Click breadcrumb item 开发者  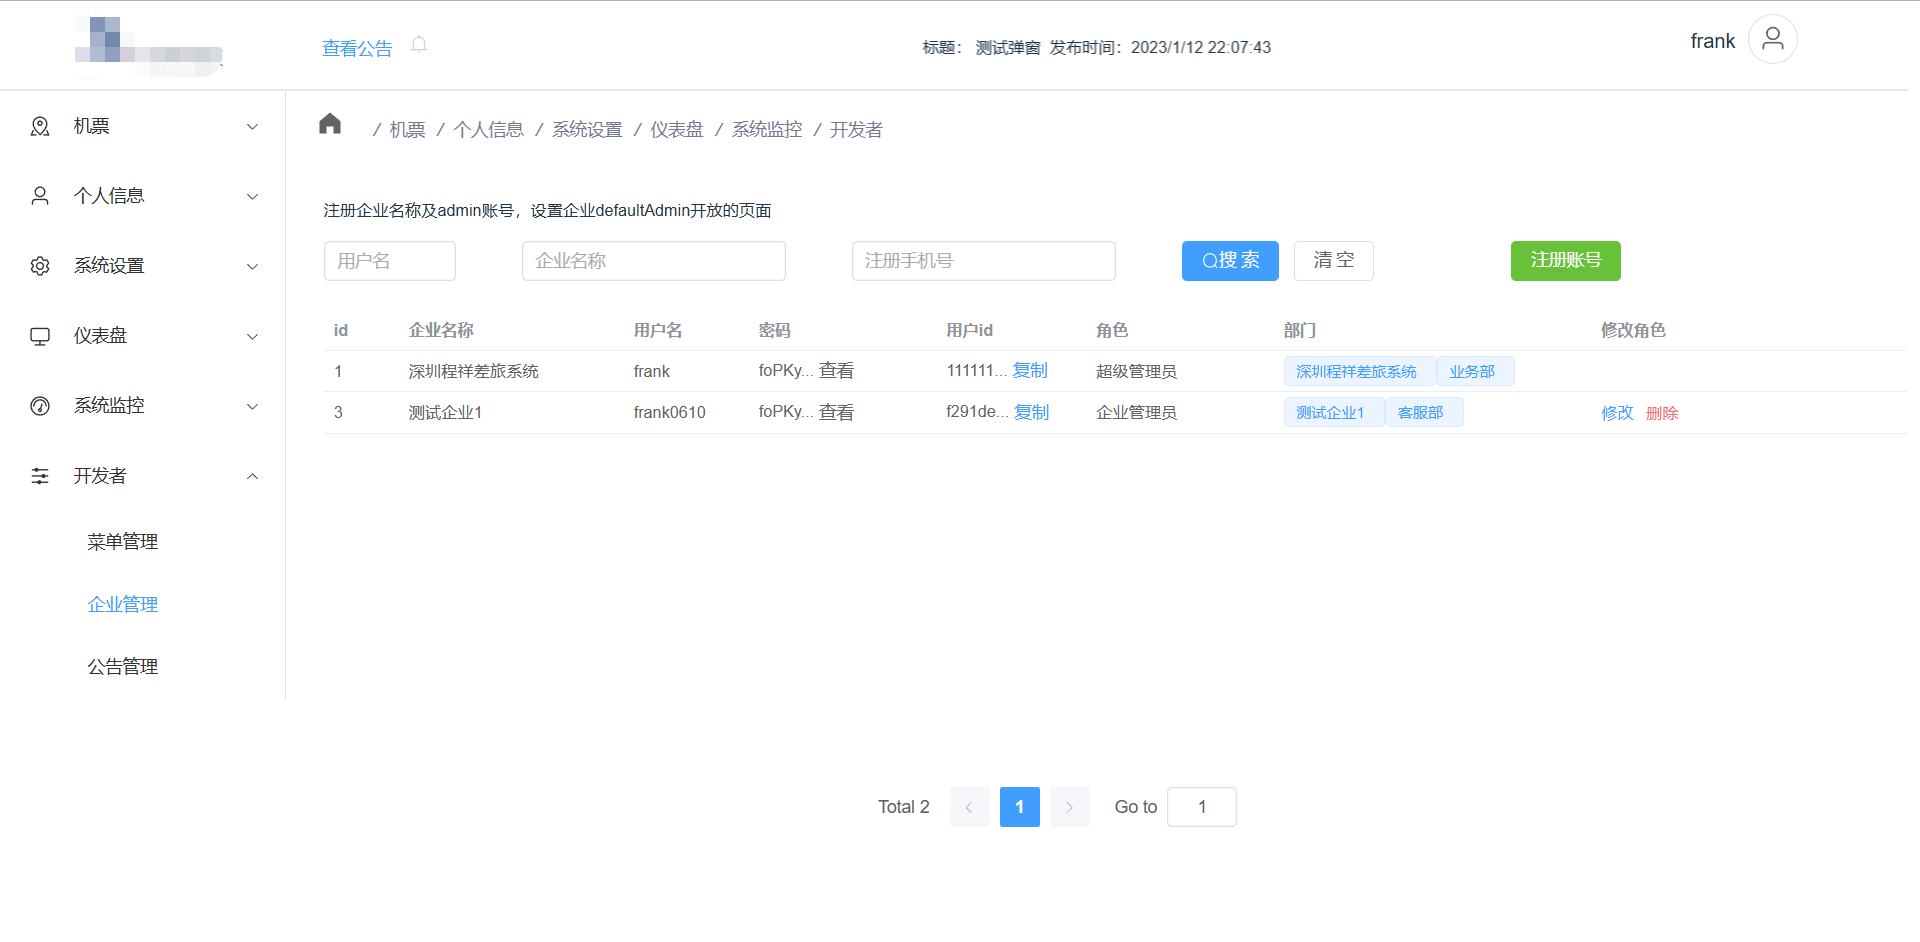click(x=857, y=130)
